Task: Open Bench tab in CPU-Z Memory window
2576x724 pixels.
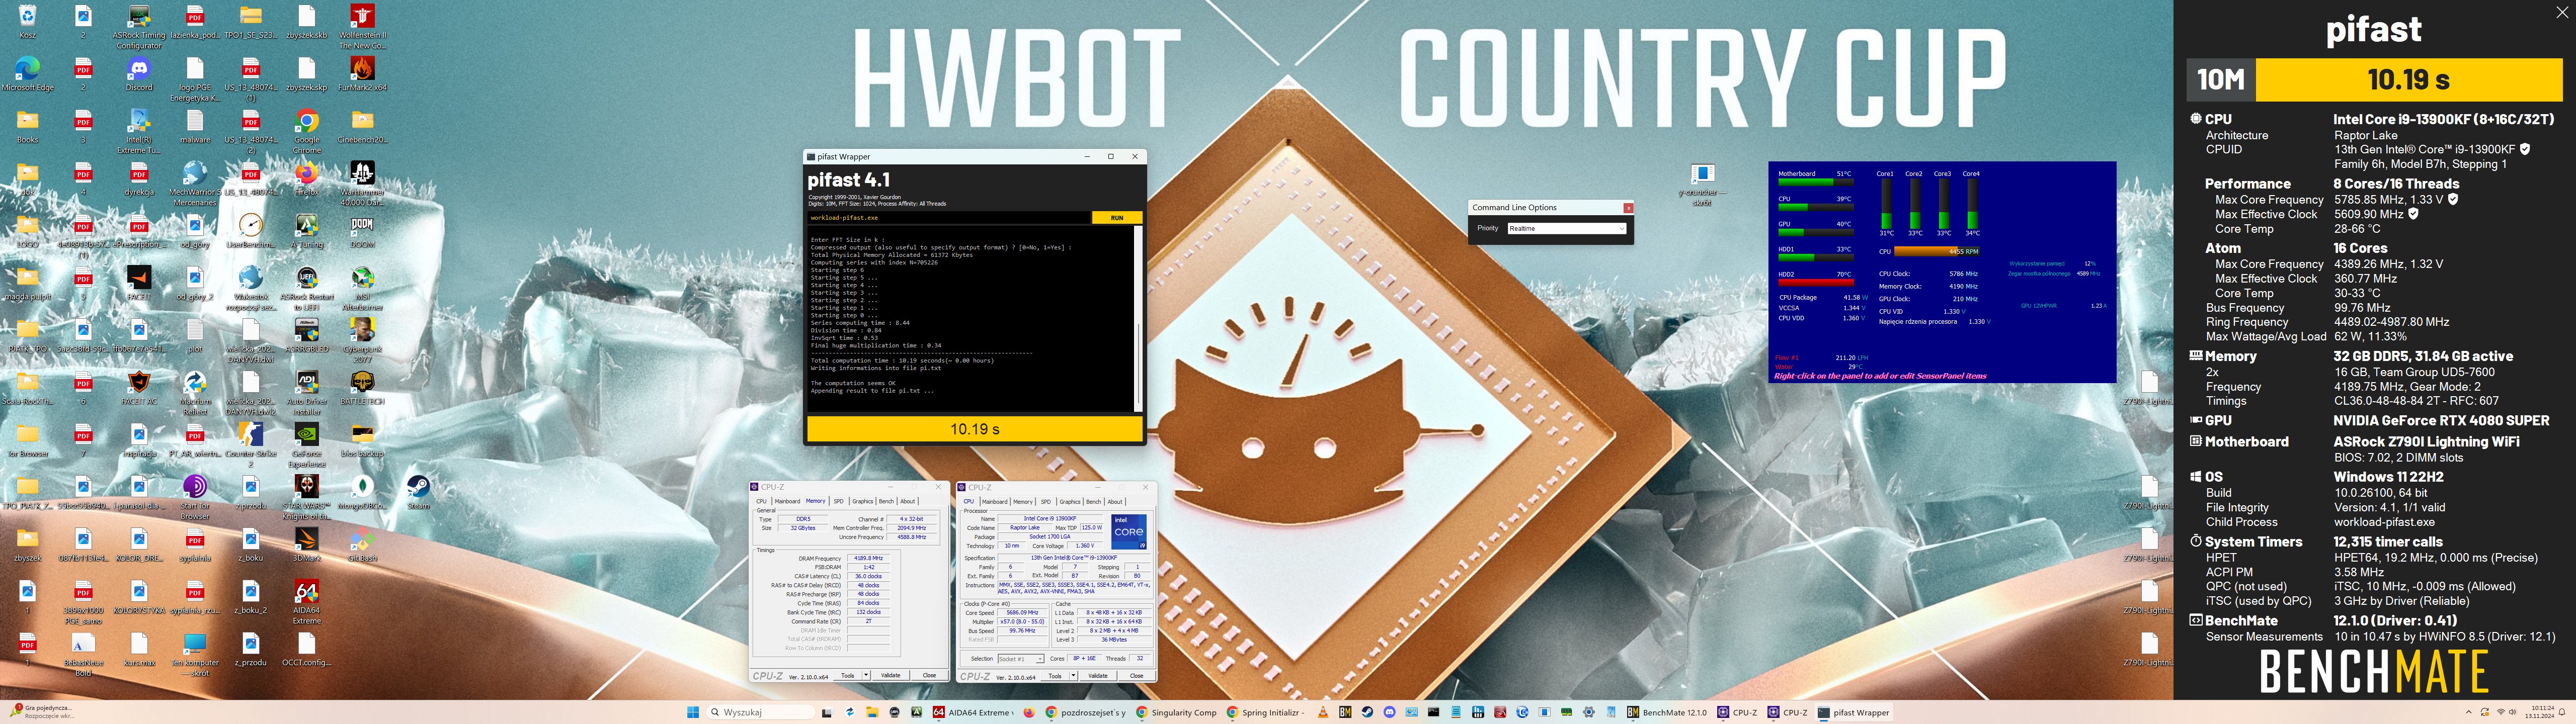Action: tap(886, 501)
